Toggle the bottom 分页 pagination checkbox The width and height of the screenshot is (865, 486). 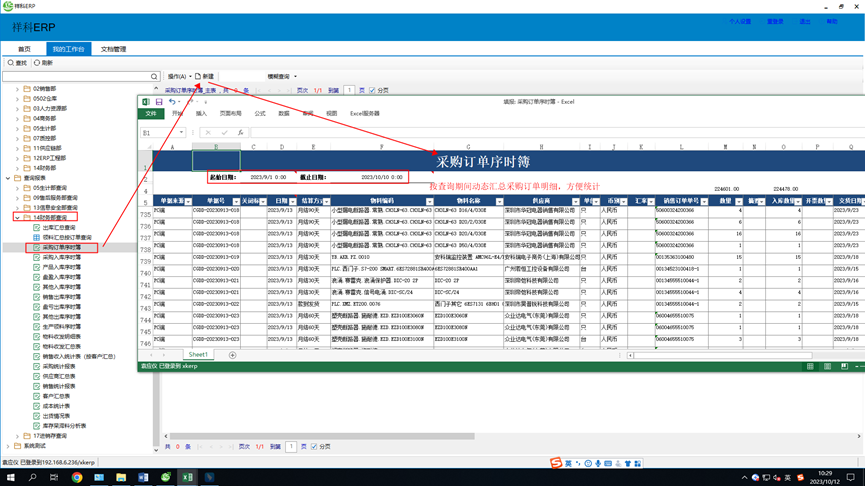314,447
